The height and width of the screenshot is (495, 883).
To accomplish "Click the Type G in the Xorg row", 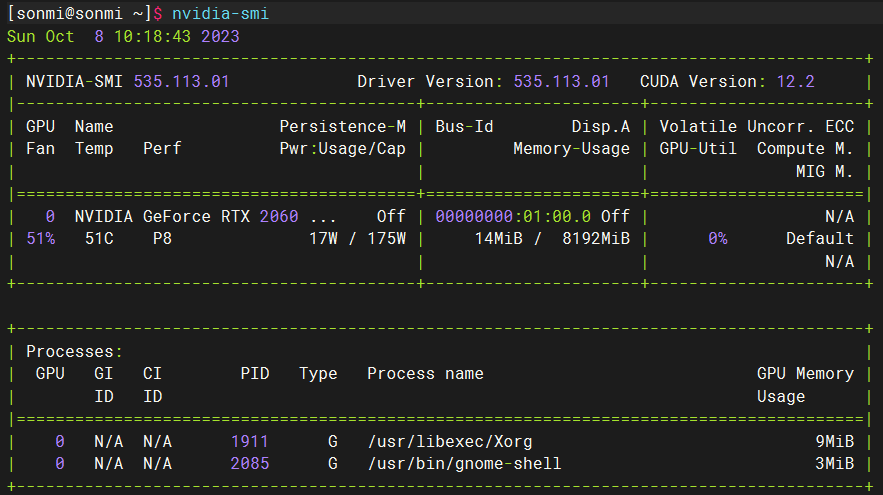I will 333,442.
